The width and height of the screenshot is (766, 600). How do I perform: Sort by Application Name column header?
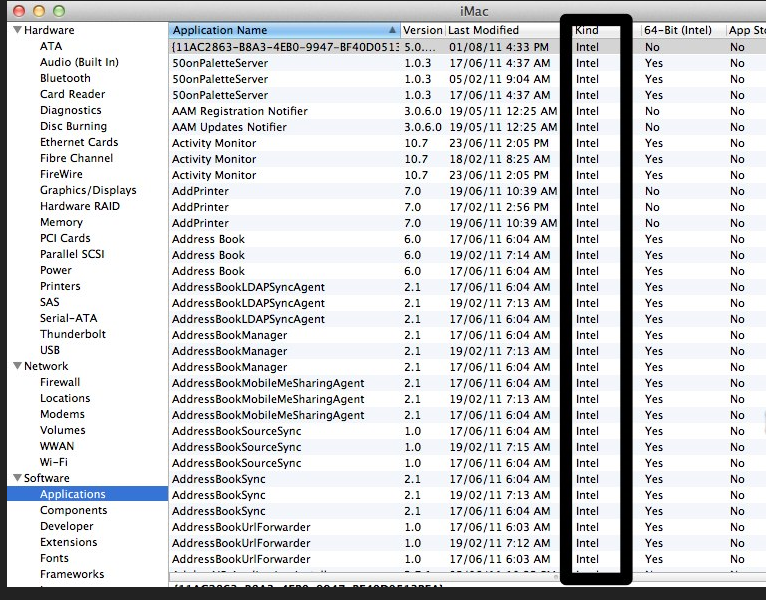tap(284, 30)
